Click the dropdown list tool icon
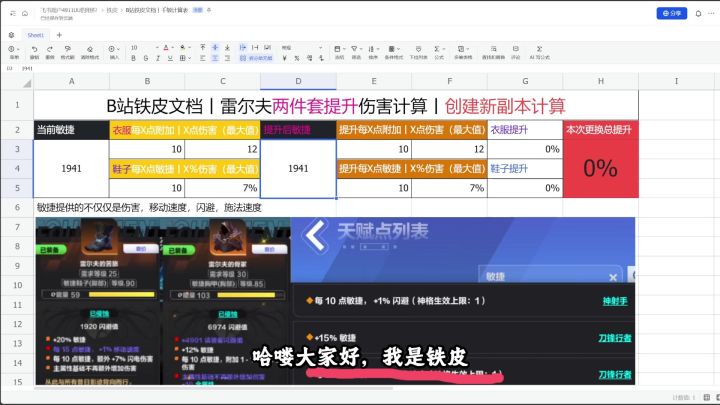This screenshot has height=405, width=720. (418, 51)
